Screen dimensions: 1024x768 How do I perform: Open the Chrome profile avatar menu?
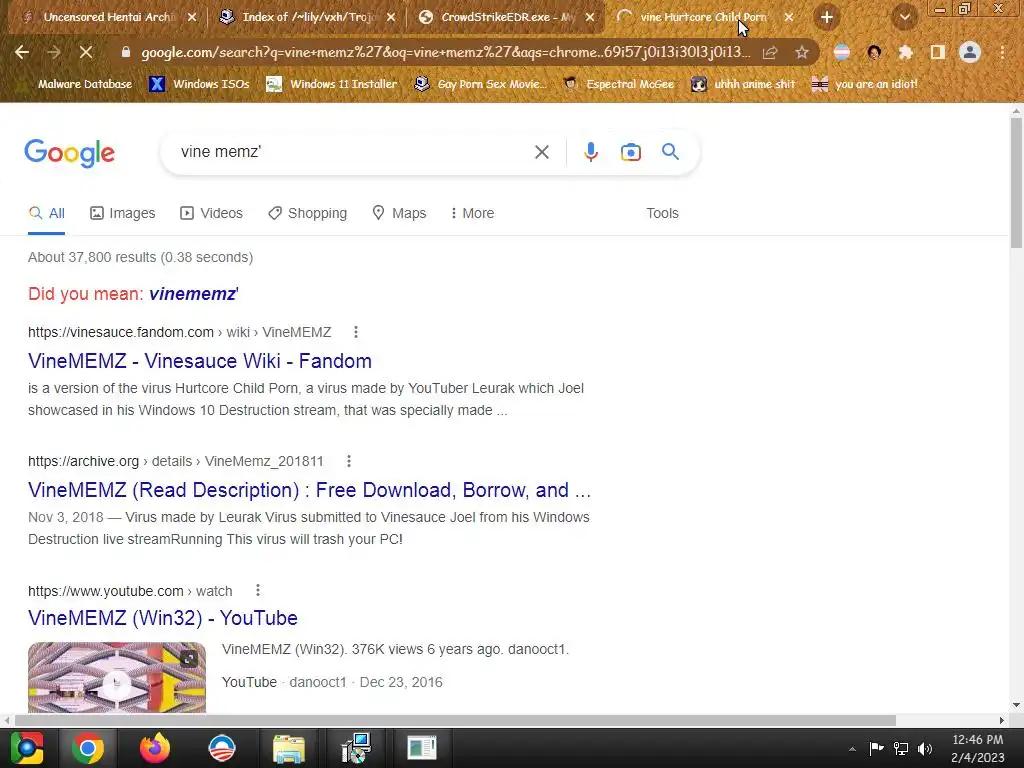(x=970, y=52)
